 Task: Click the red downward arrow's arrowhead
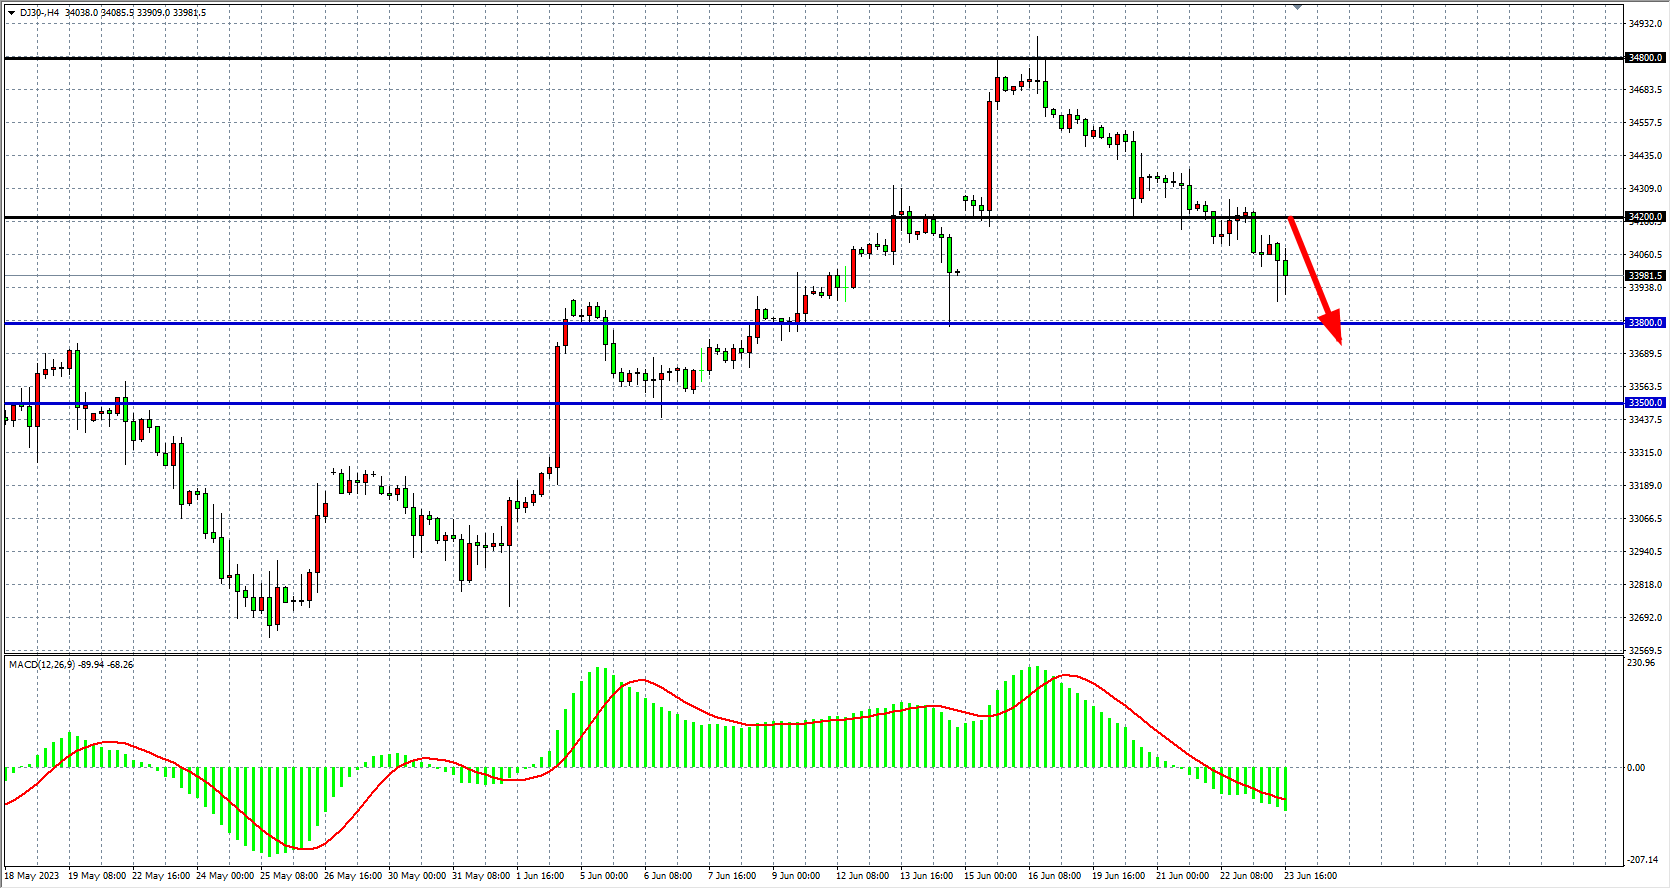point(1333,328)
